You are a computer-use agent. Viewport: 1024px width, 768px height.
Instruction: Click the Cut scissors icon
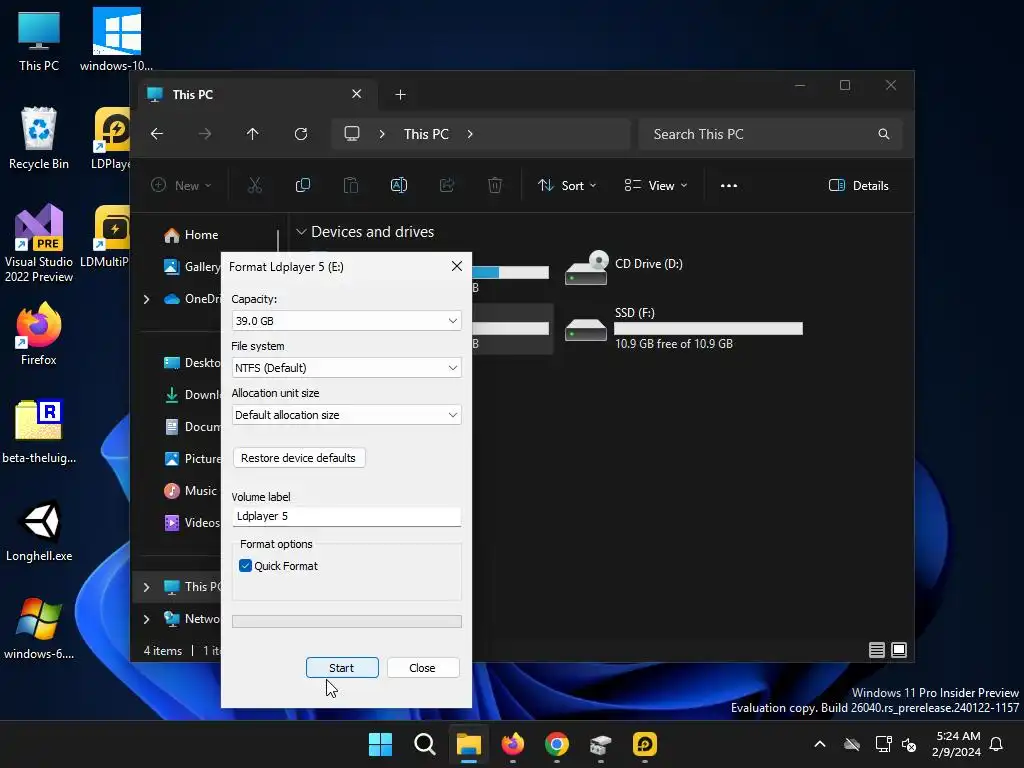pyautogui.click(x=255, y=185)
